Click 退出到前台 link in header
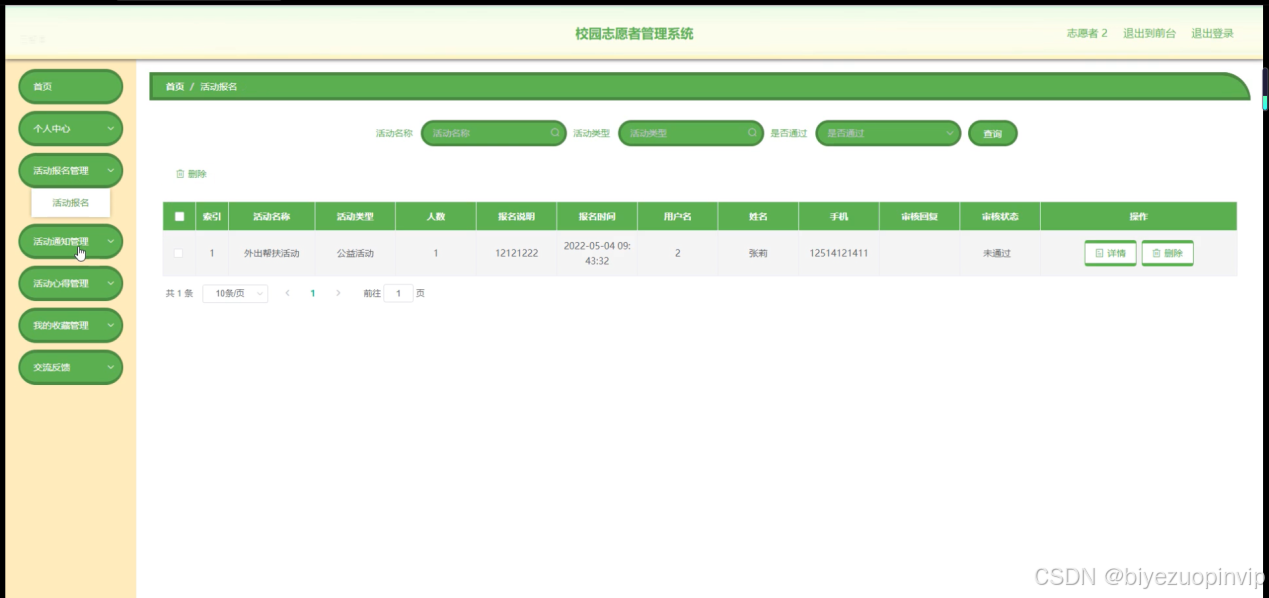Screen dimensions: 1269x598 (x=1149, y=33)
